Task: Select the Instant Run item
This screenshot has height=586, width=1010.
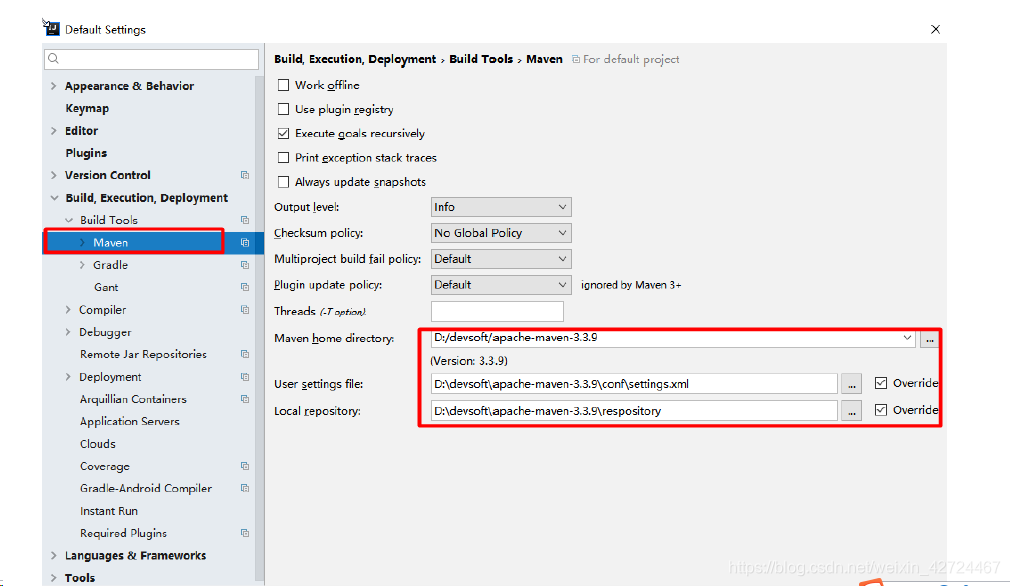Action: point(109,511)
